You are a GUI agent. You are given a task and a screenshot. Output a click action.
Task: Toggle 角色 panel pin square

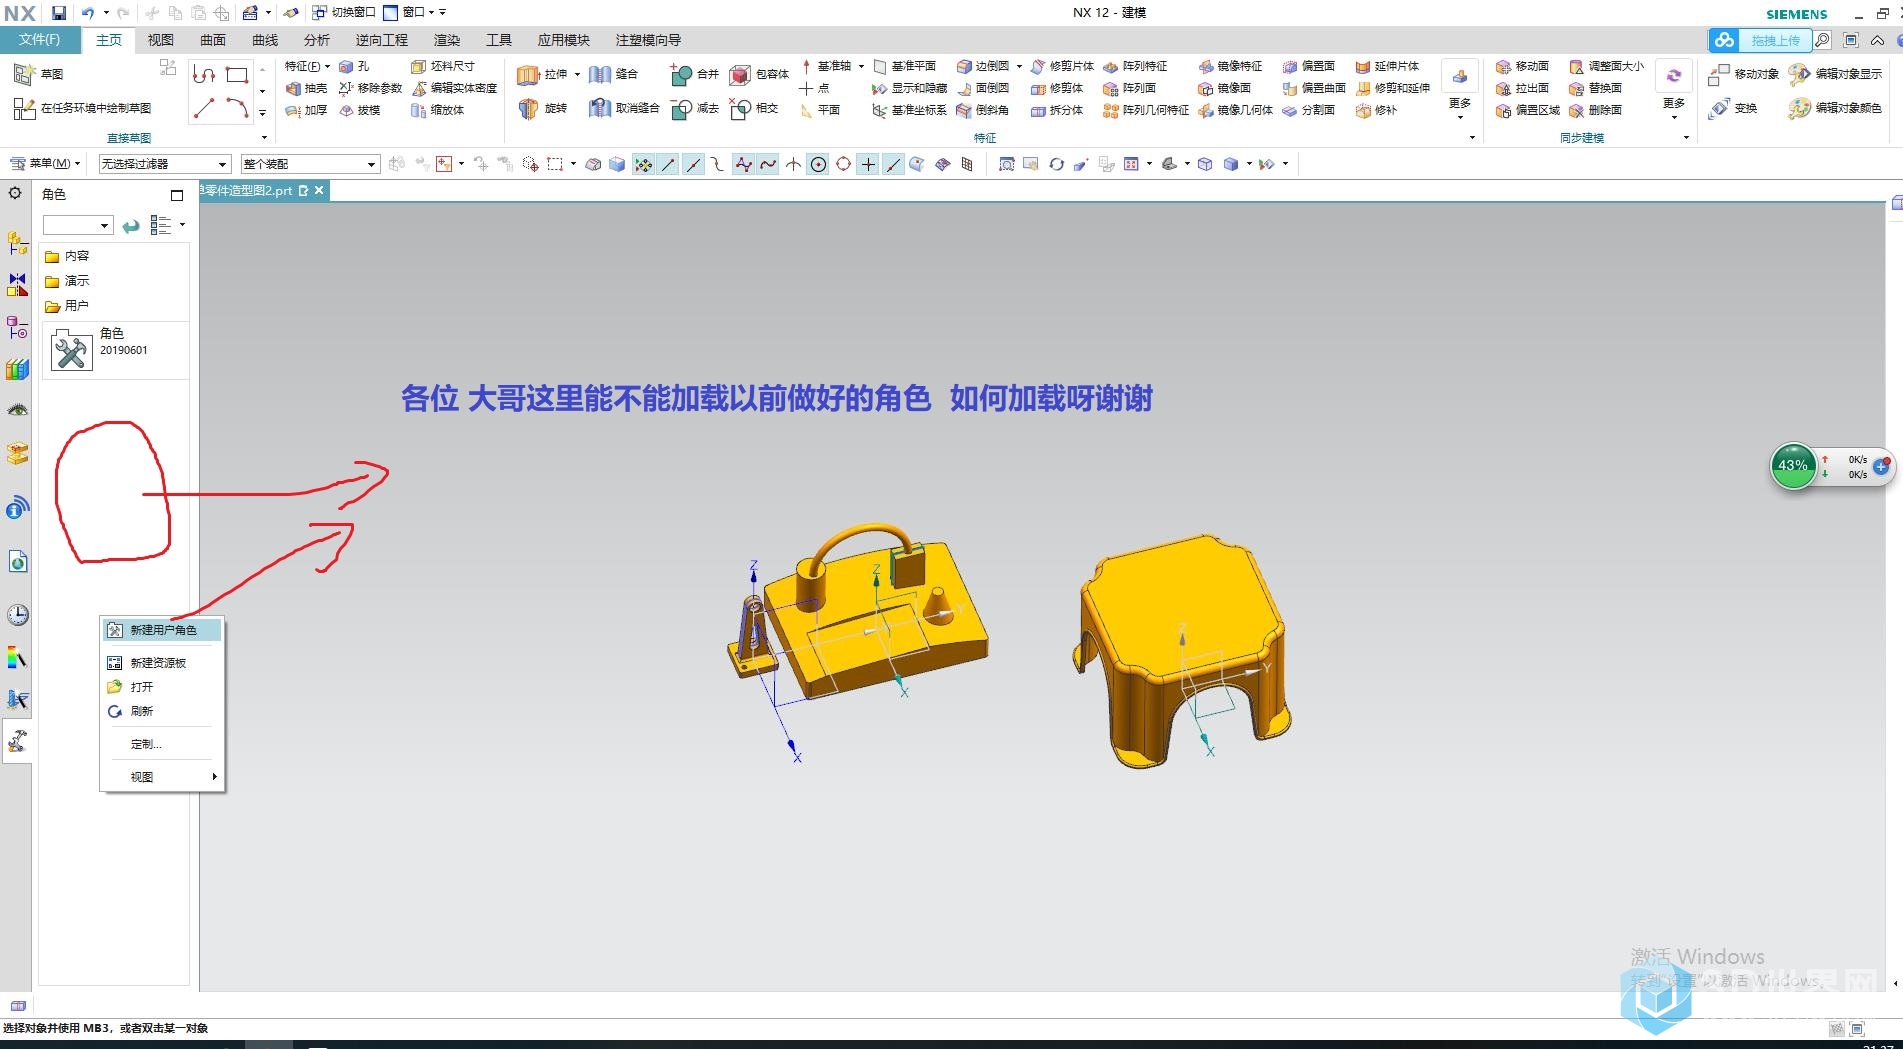(x=177, y=195)
